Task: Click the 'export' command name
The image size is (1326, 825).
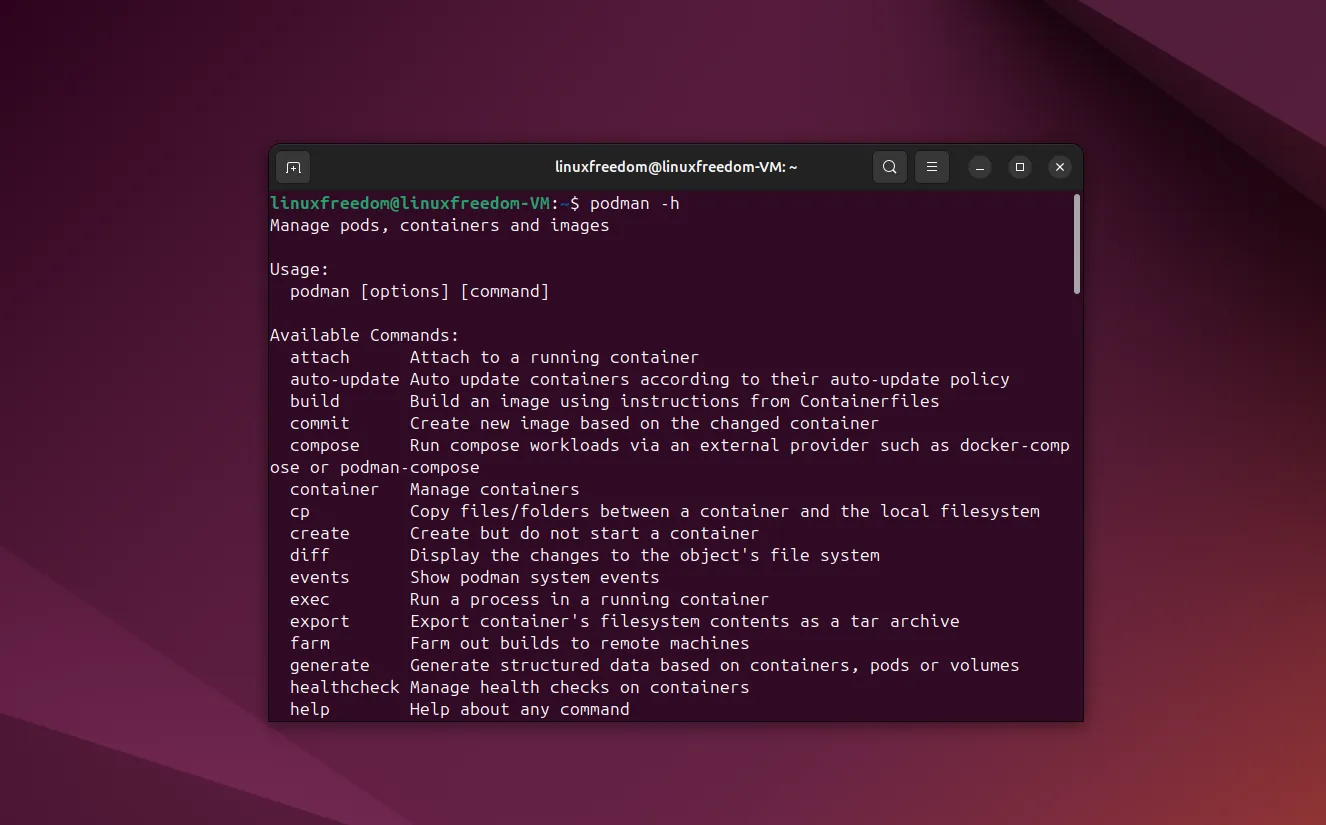Action: tap(320, 621)
